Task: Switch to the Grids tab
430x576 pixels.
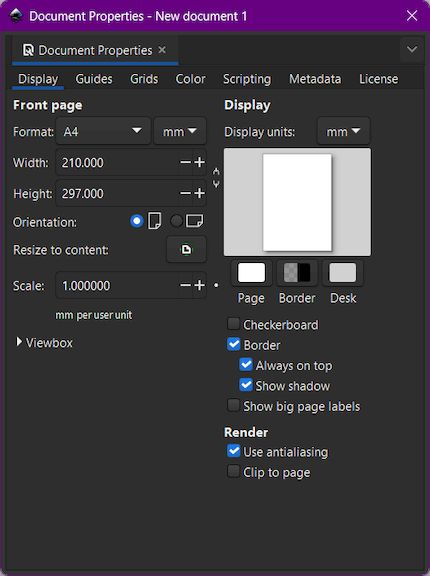Action: pyautogui.click(x=144, y=79)
